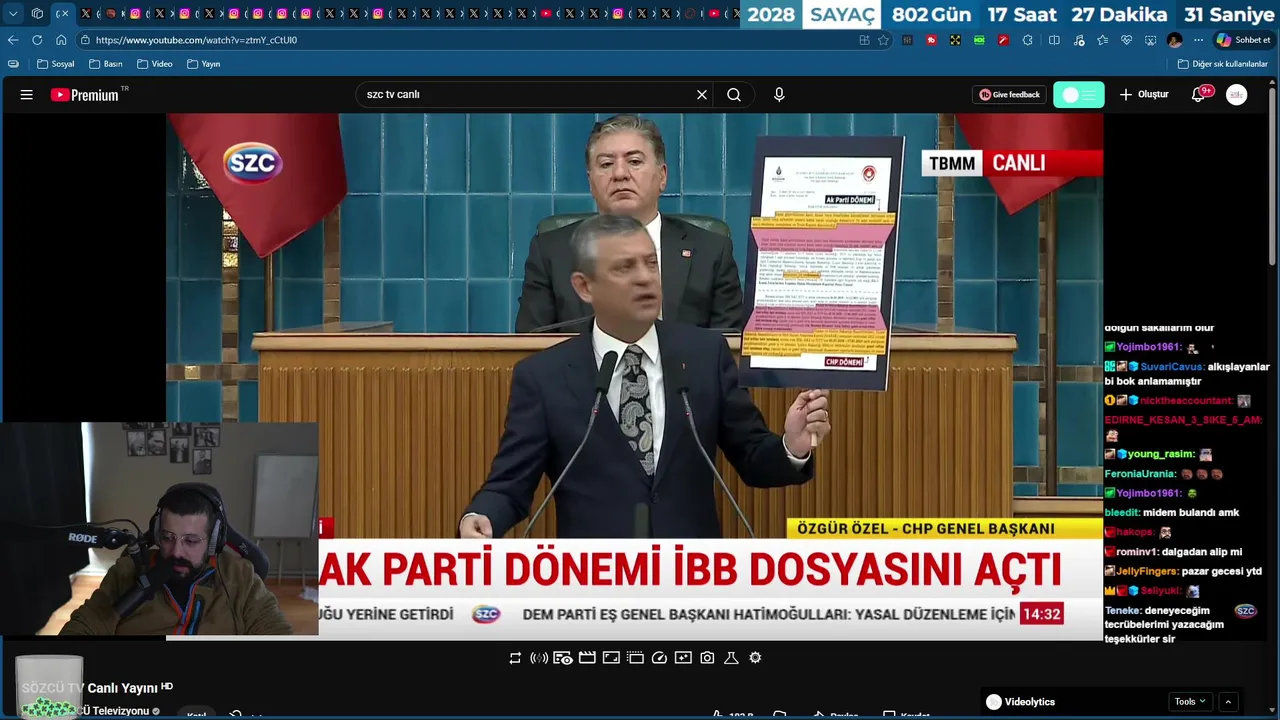Click chat user nicktheaccountant
Screen dimensions: 1280x720
1186,400
